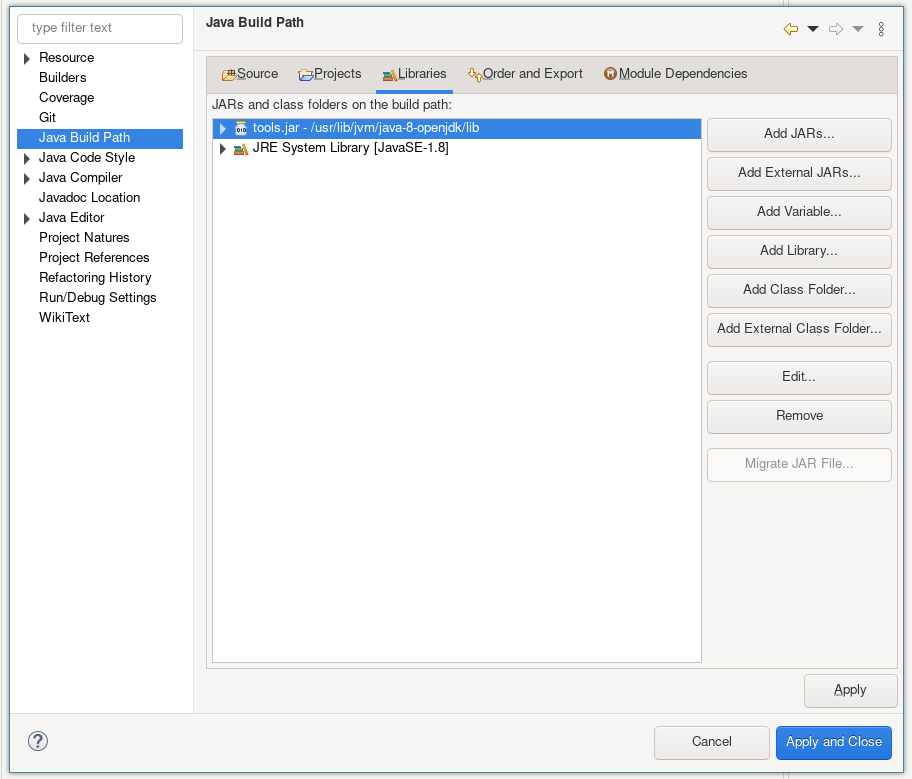This screenshot has width=912, height=779.
Task: Open back history dropdown arrow
Action: click(813, 29)
